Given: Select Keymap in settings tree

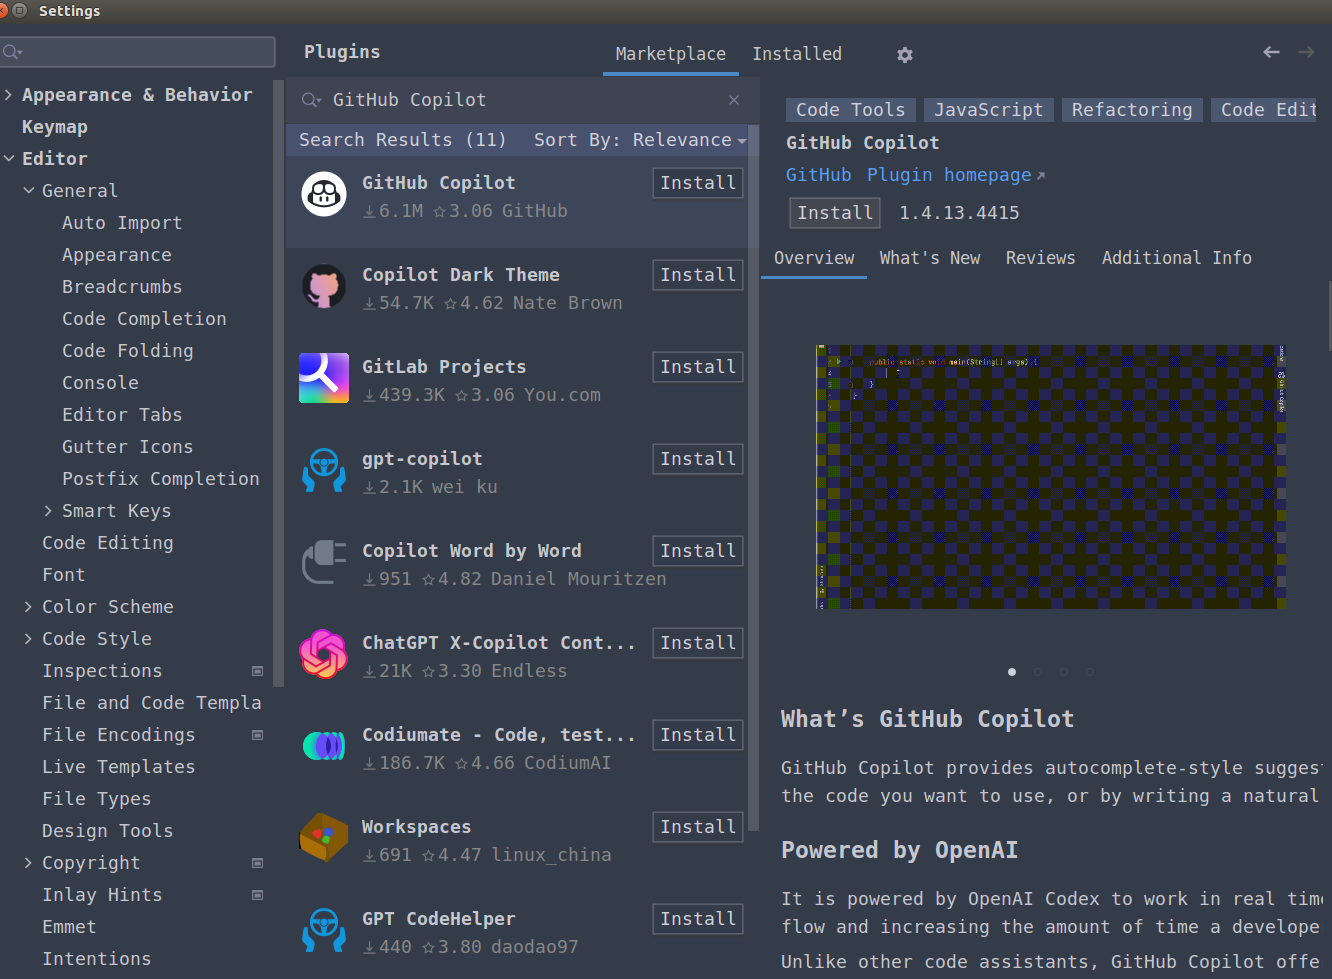Looking at the screenshot, I should pyautogui.click(x=55, y=127).
